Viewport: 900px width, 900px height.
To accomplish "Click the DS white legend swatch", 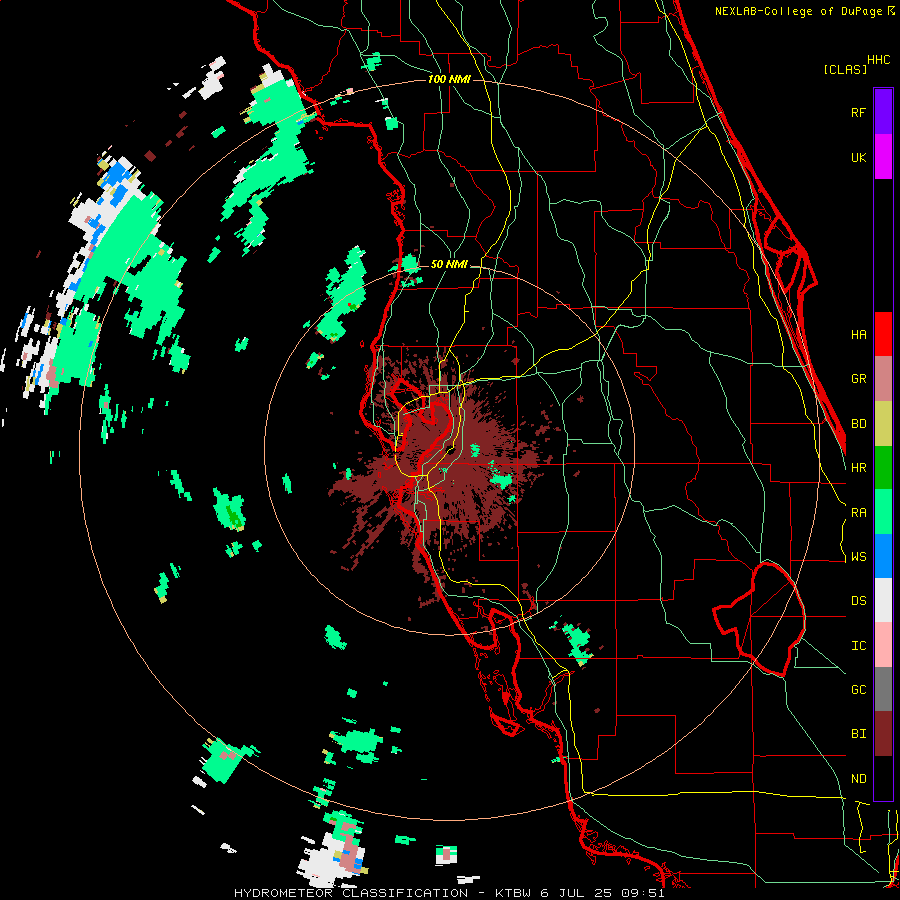I will [883, 600].
